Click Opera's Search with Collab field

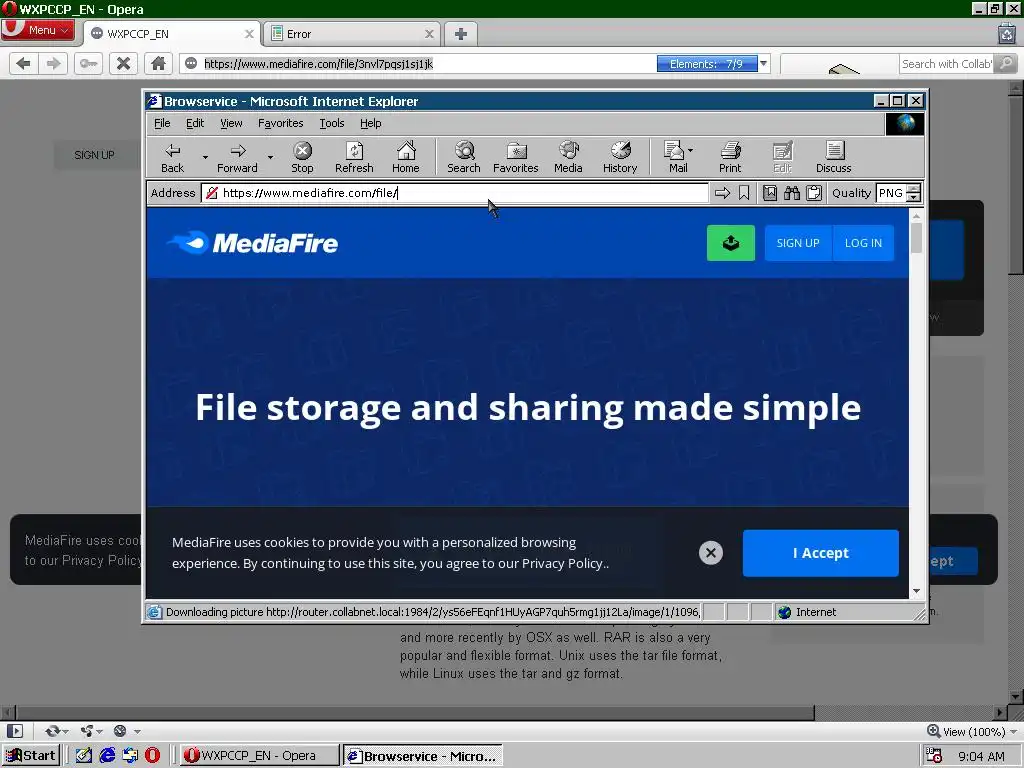point(947,63)
